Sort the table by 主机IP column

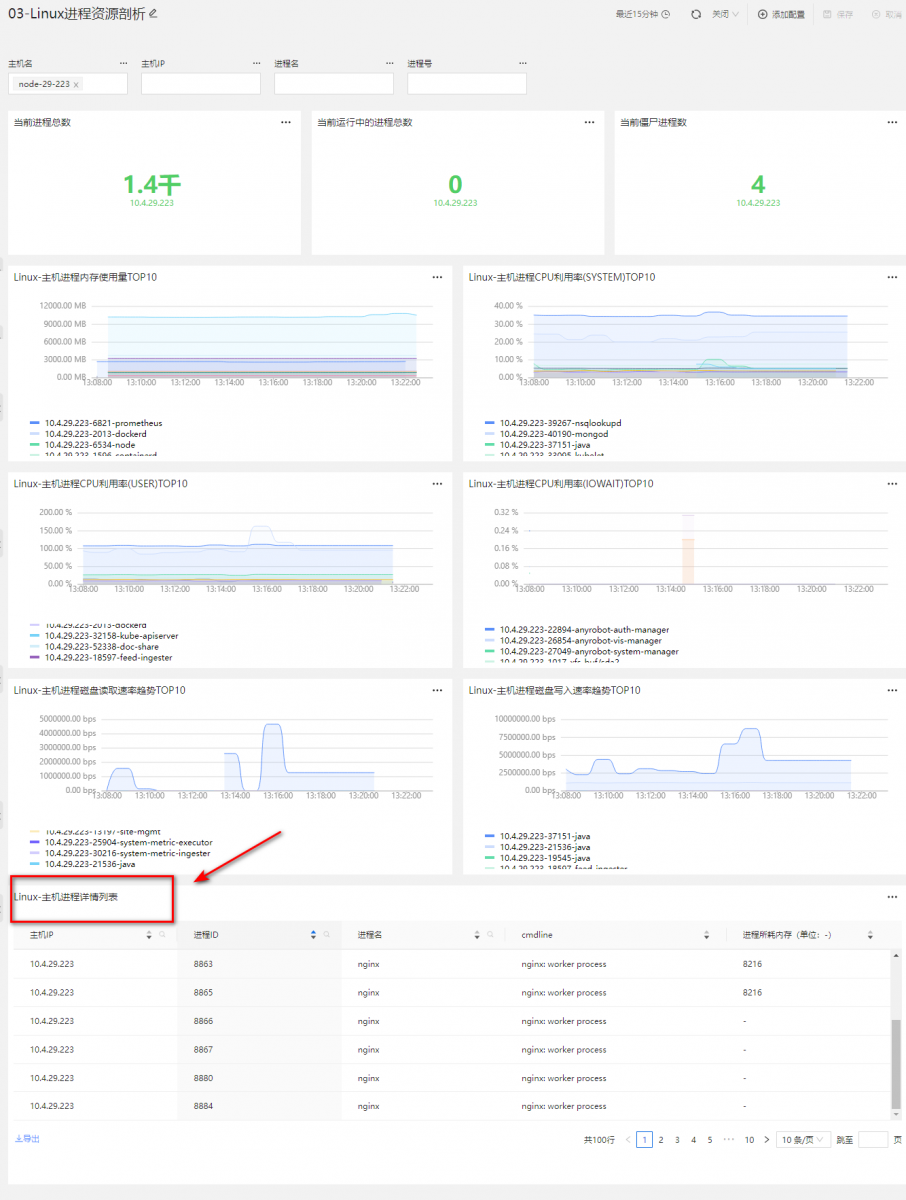149,935
